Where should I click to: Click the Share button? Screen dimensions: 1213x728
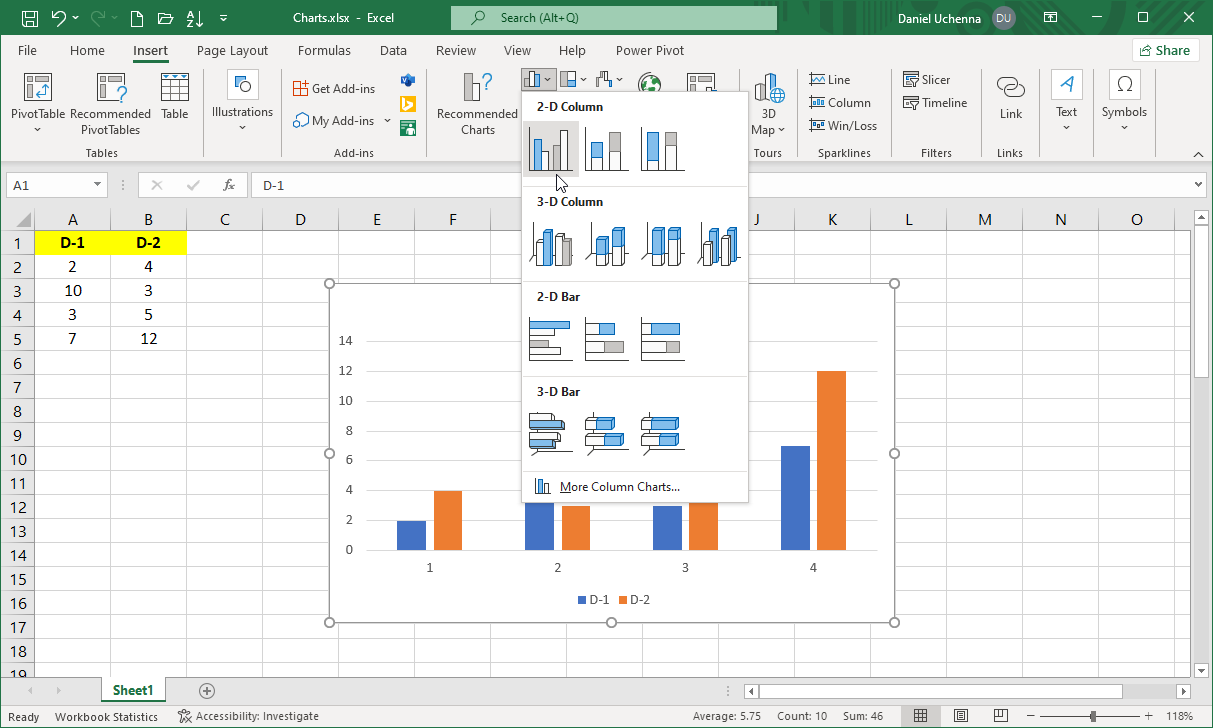click(1165, 51)
